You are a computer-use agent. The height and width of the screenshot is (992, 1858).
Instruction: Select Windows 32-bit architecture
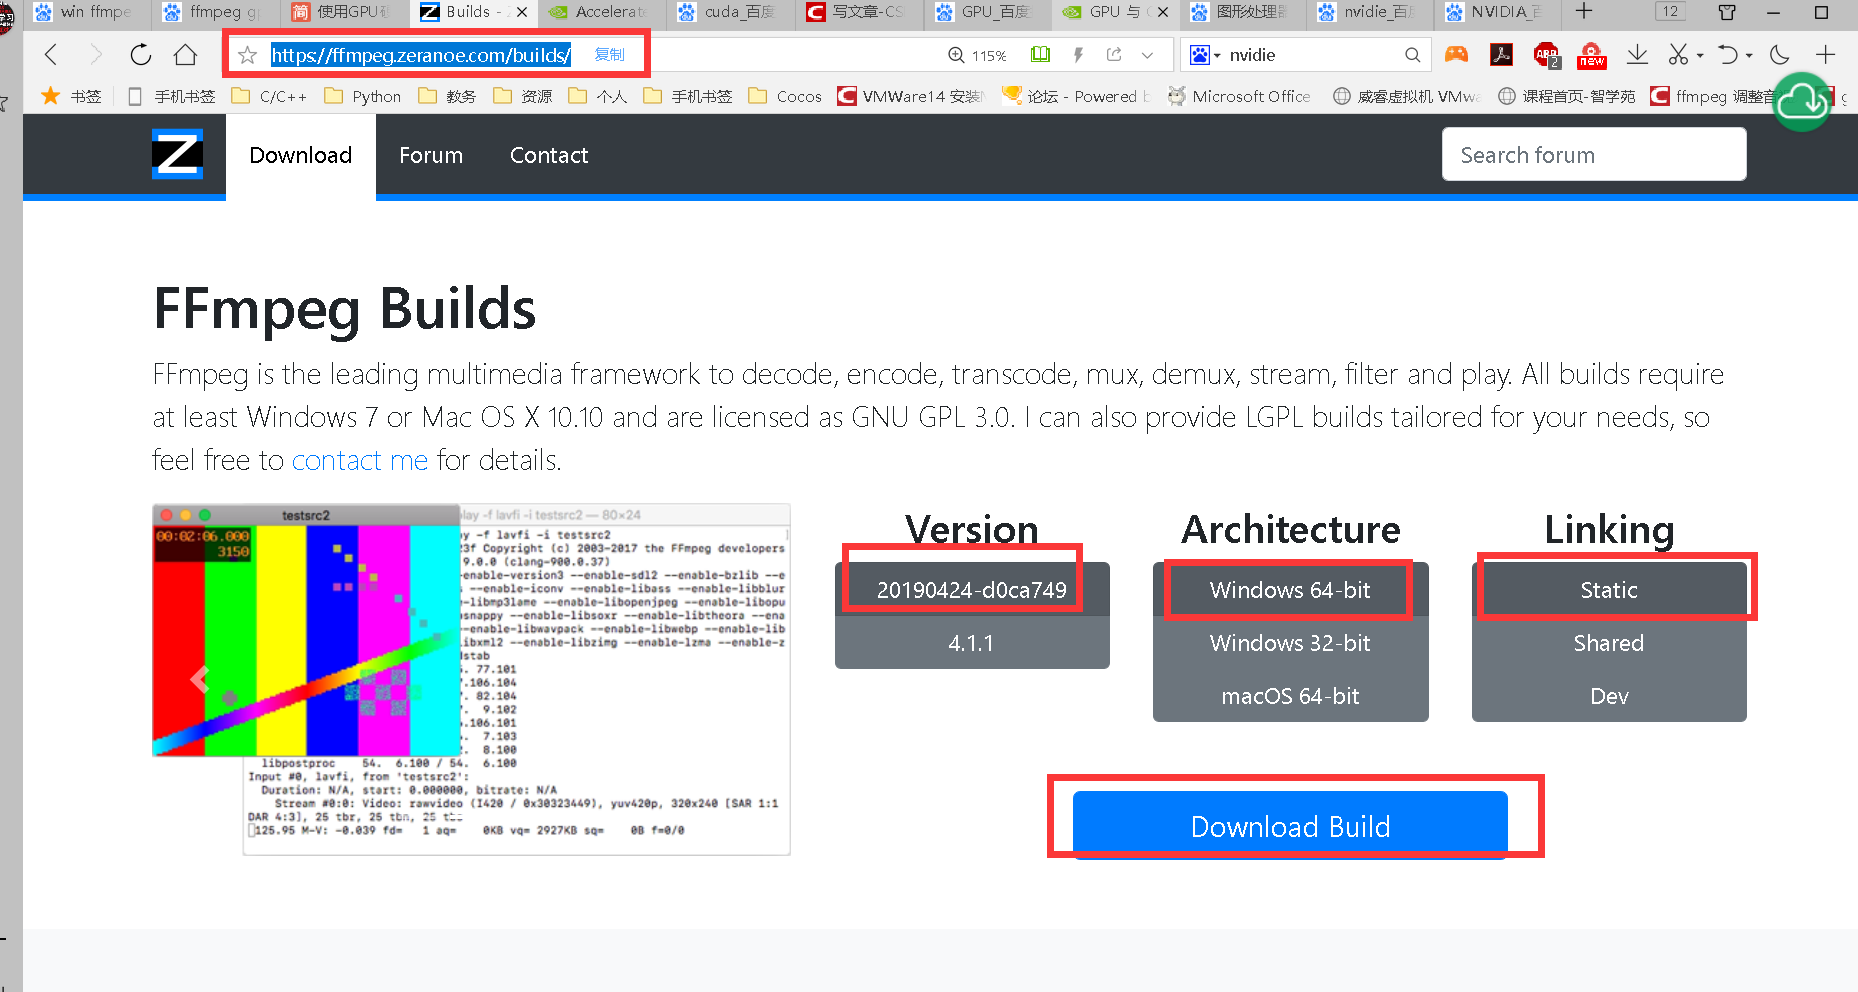click(1290, 643)
